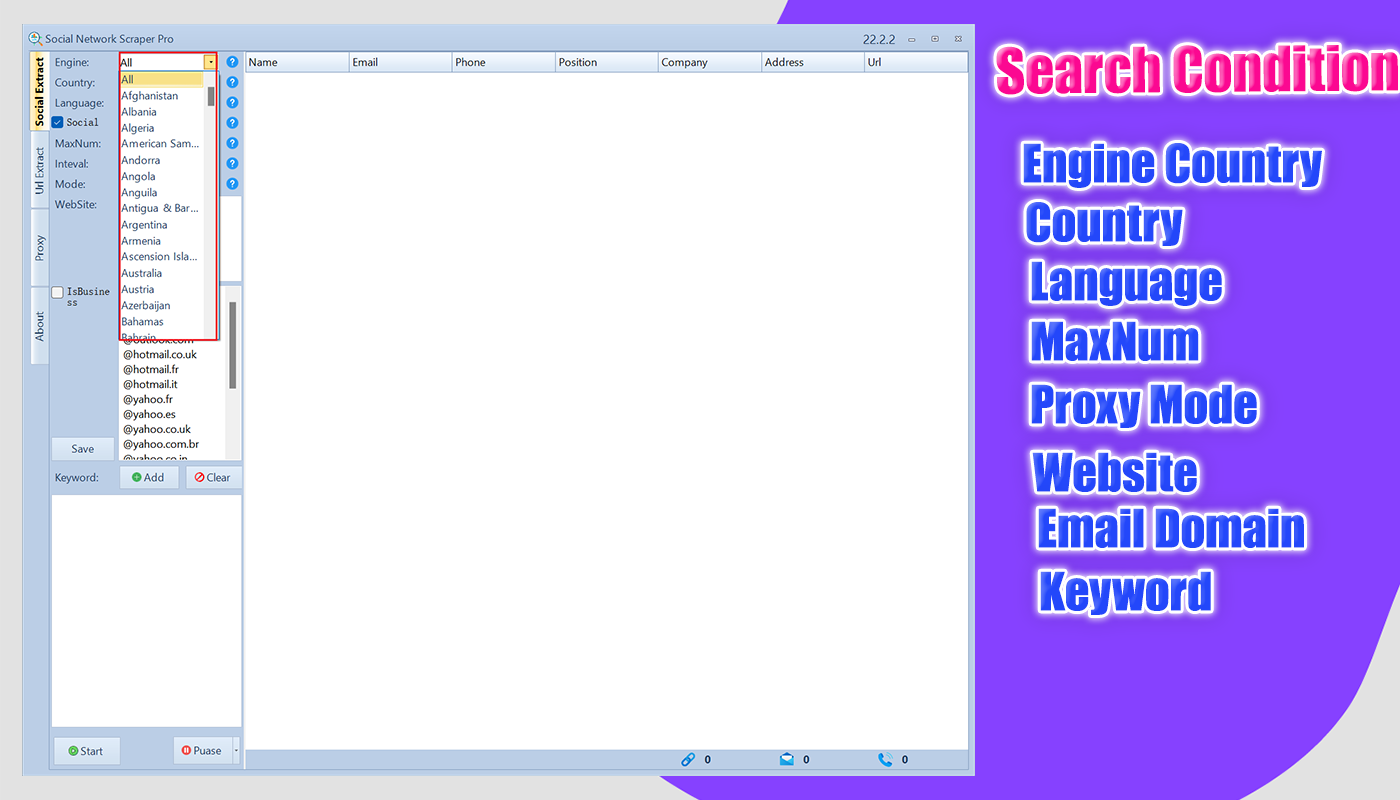This screenshot has width=1400, height=800.
Task: Select Azerbaijan in the dropdown list
Action: pyautogui.click(x=161, y=305)
